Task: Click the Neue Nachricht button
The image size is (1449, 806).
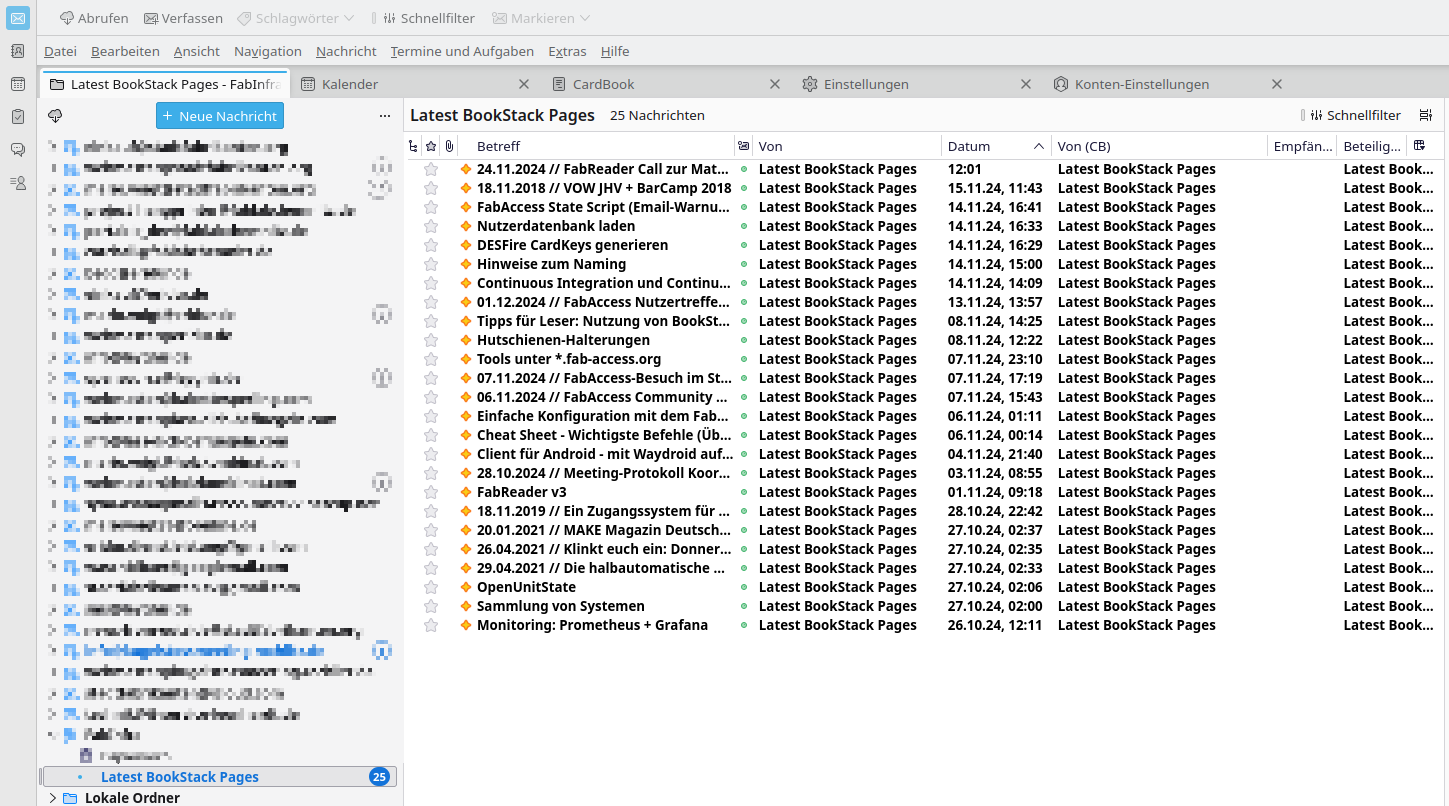Action: tap(220, 116)
